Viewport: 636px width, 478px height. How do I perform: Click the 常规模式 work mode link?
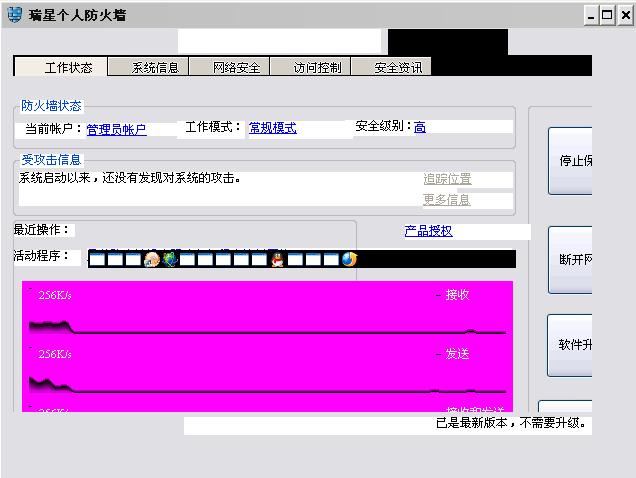[273, 128]
